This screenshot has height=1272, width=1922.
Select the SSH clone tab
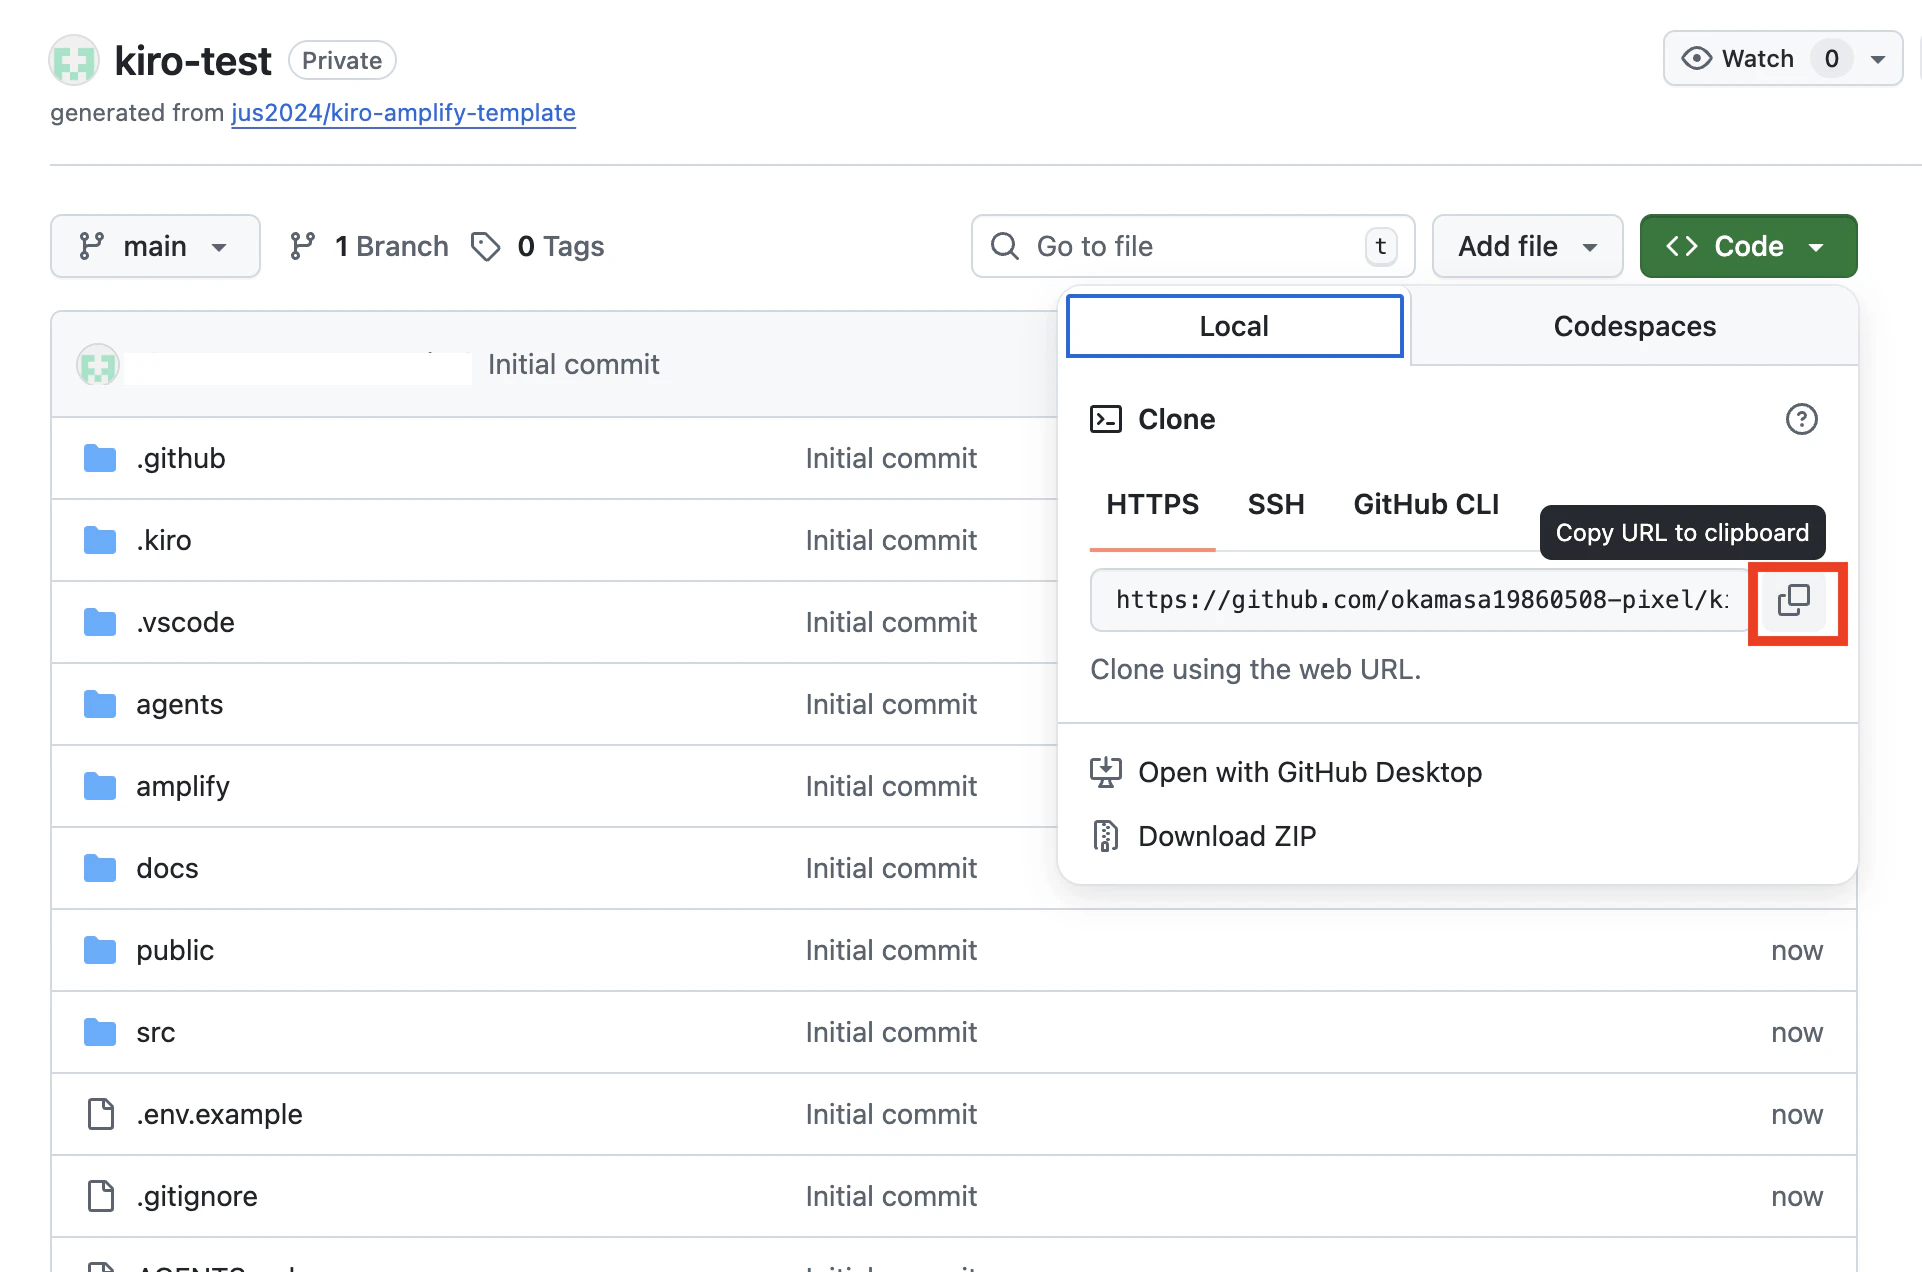coord(1275,504)
